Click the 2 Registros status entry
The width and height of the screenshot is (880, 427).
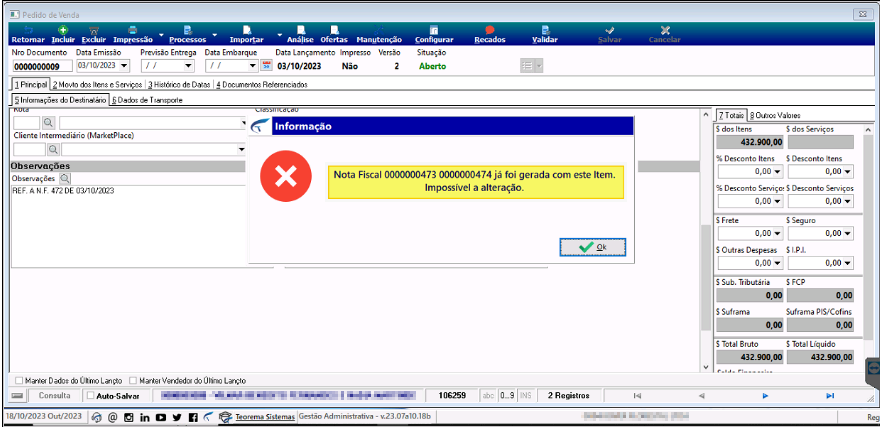point(569,396)
